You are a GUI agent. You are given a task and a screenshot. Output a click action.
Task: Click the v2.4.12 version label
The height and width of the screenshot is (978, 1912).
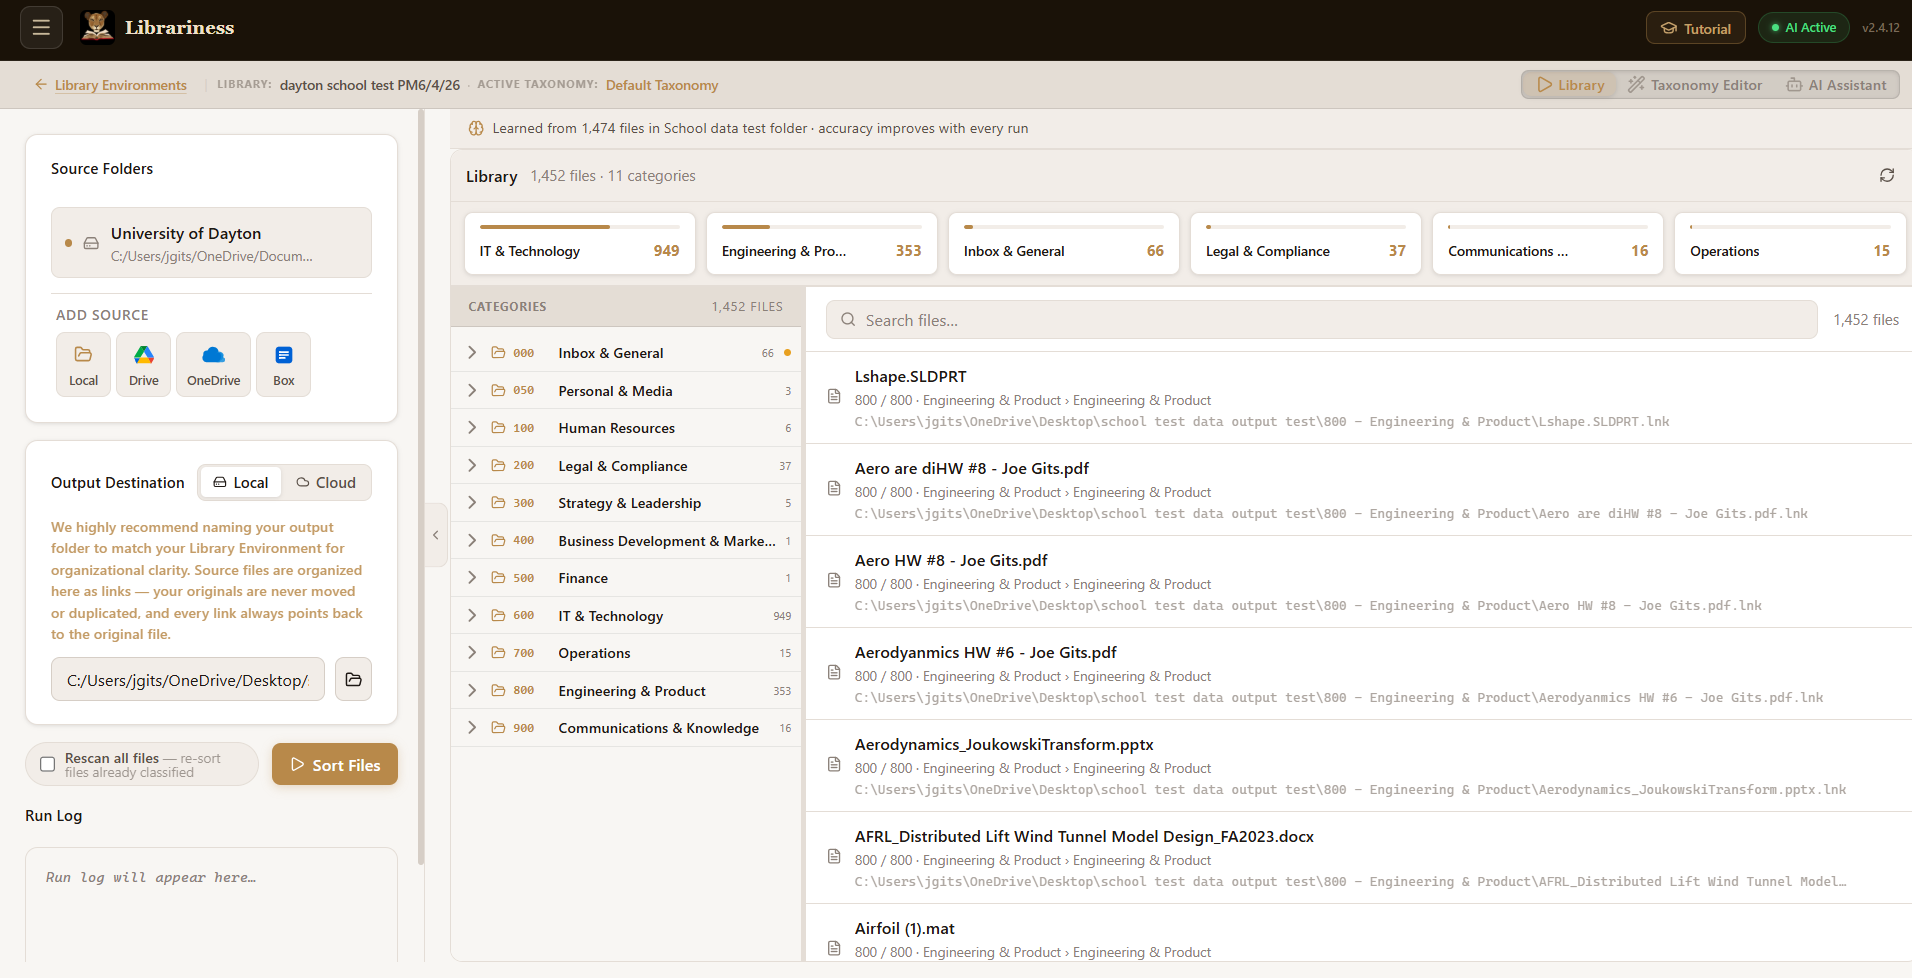coord(1880,28)
